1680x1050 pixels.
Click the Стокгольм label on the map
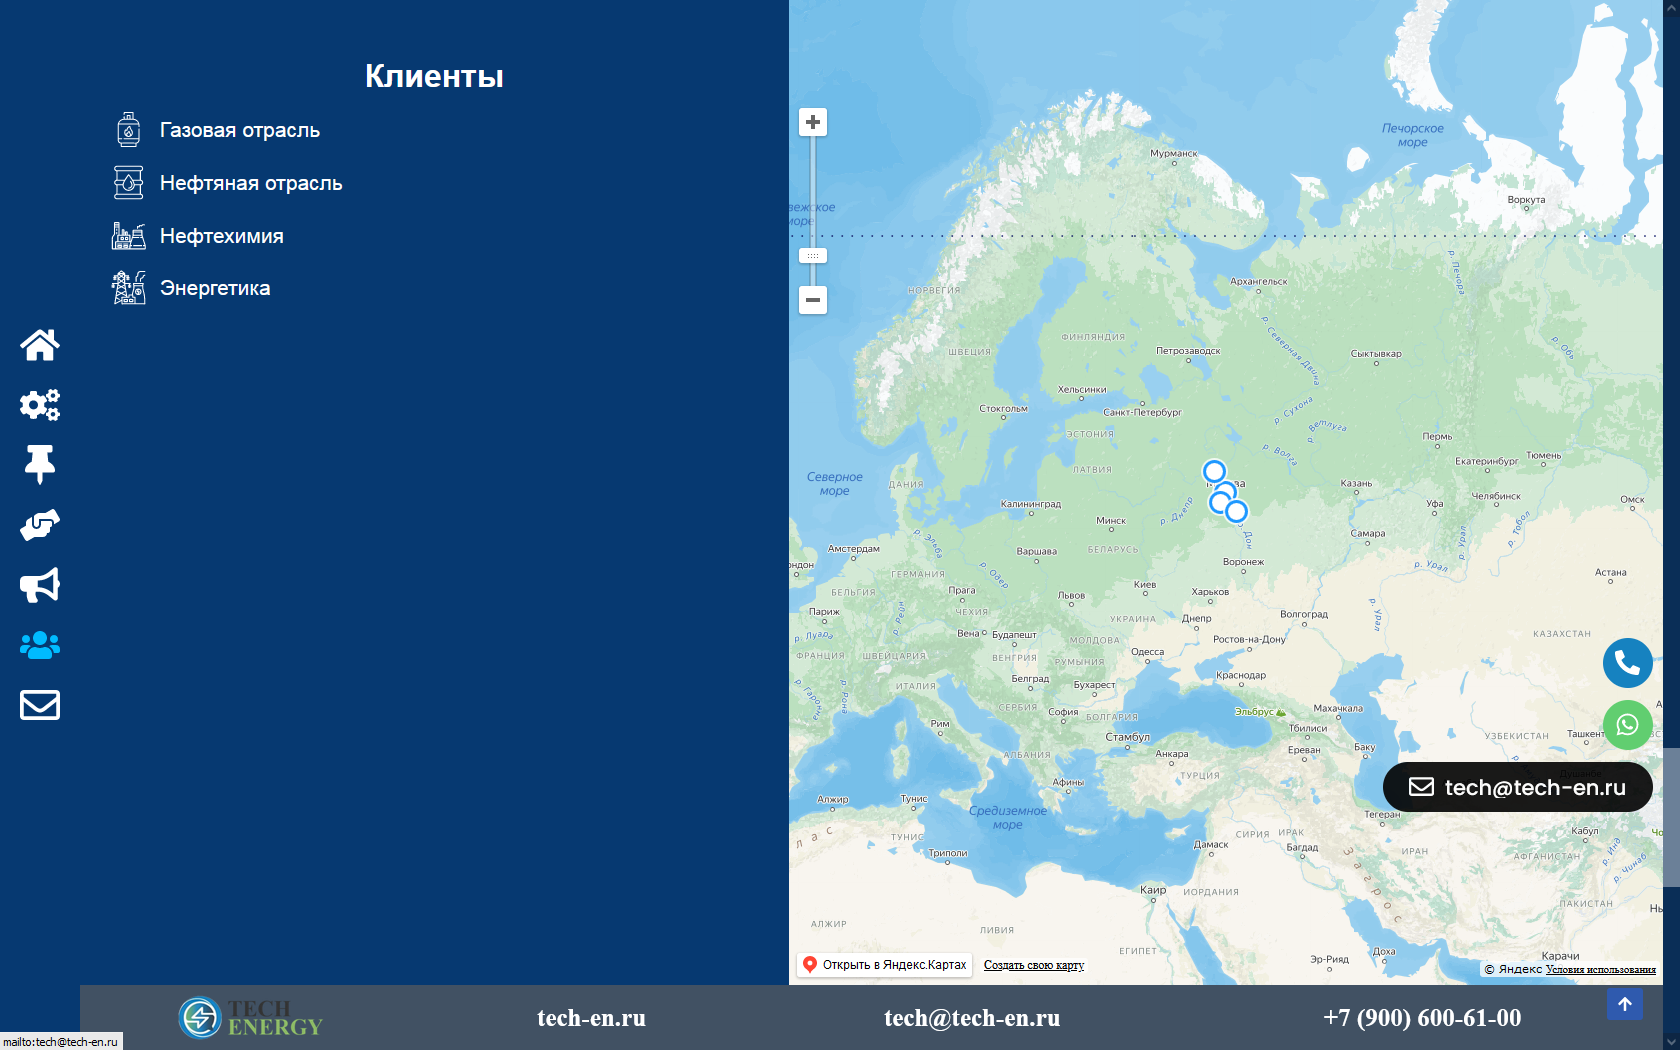click(x=1003, y=408)
